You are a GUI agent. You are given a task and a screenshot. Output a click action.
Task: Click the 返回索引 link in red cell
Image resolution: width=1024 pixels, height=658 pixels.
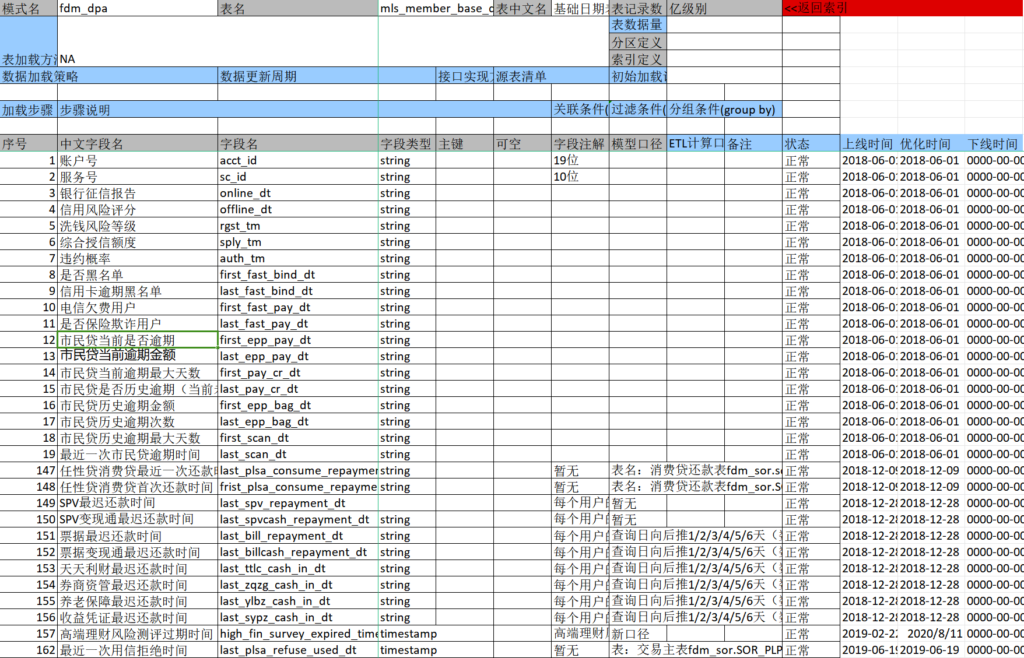click(816, 8)
